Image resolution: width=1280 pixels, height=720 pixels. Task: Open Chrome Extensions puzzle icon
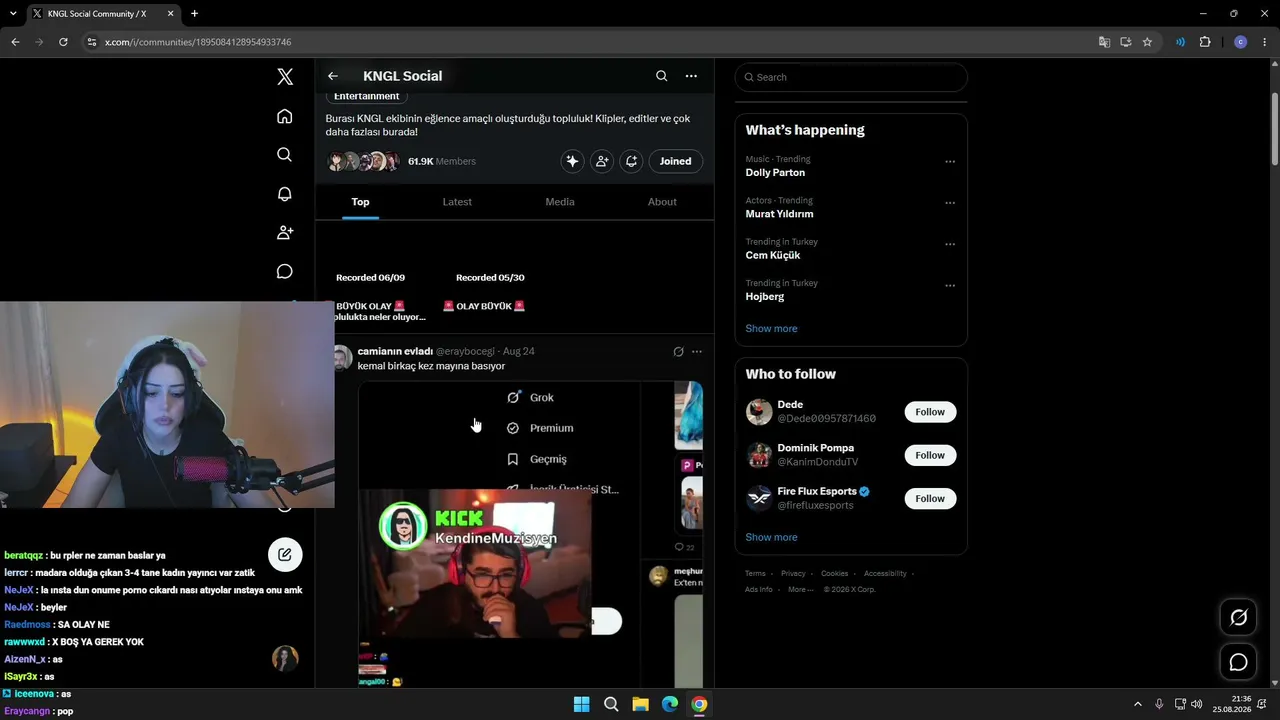(1205, 42)
